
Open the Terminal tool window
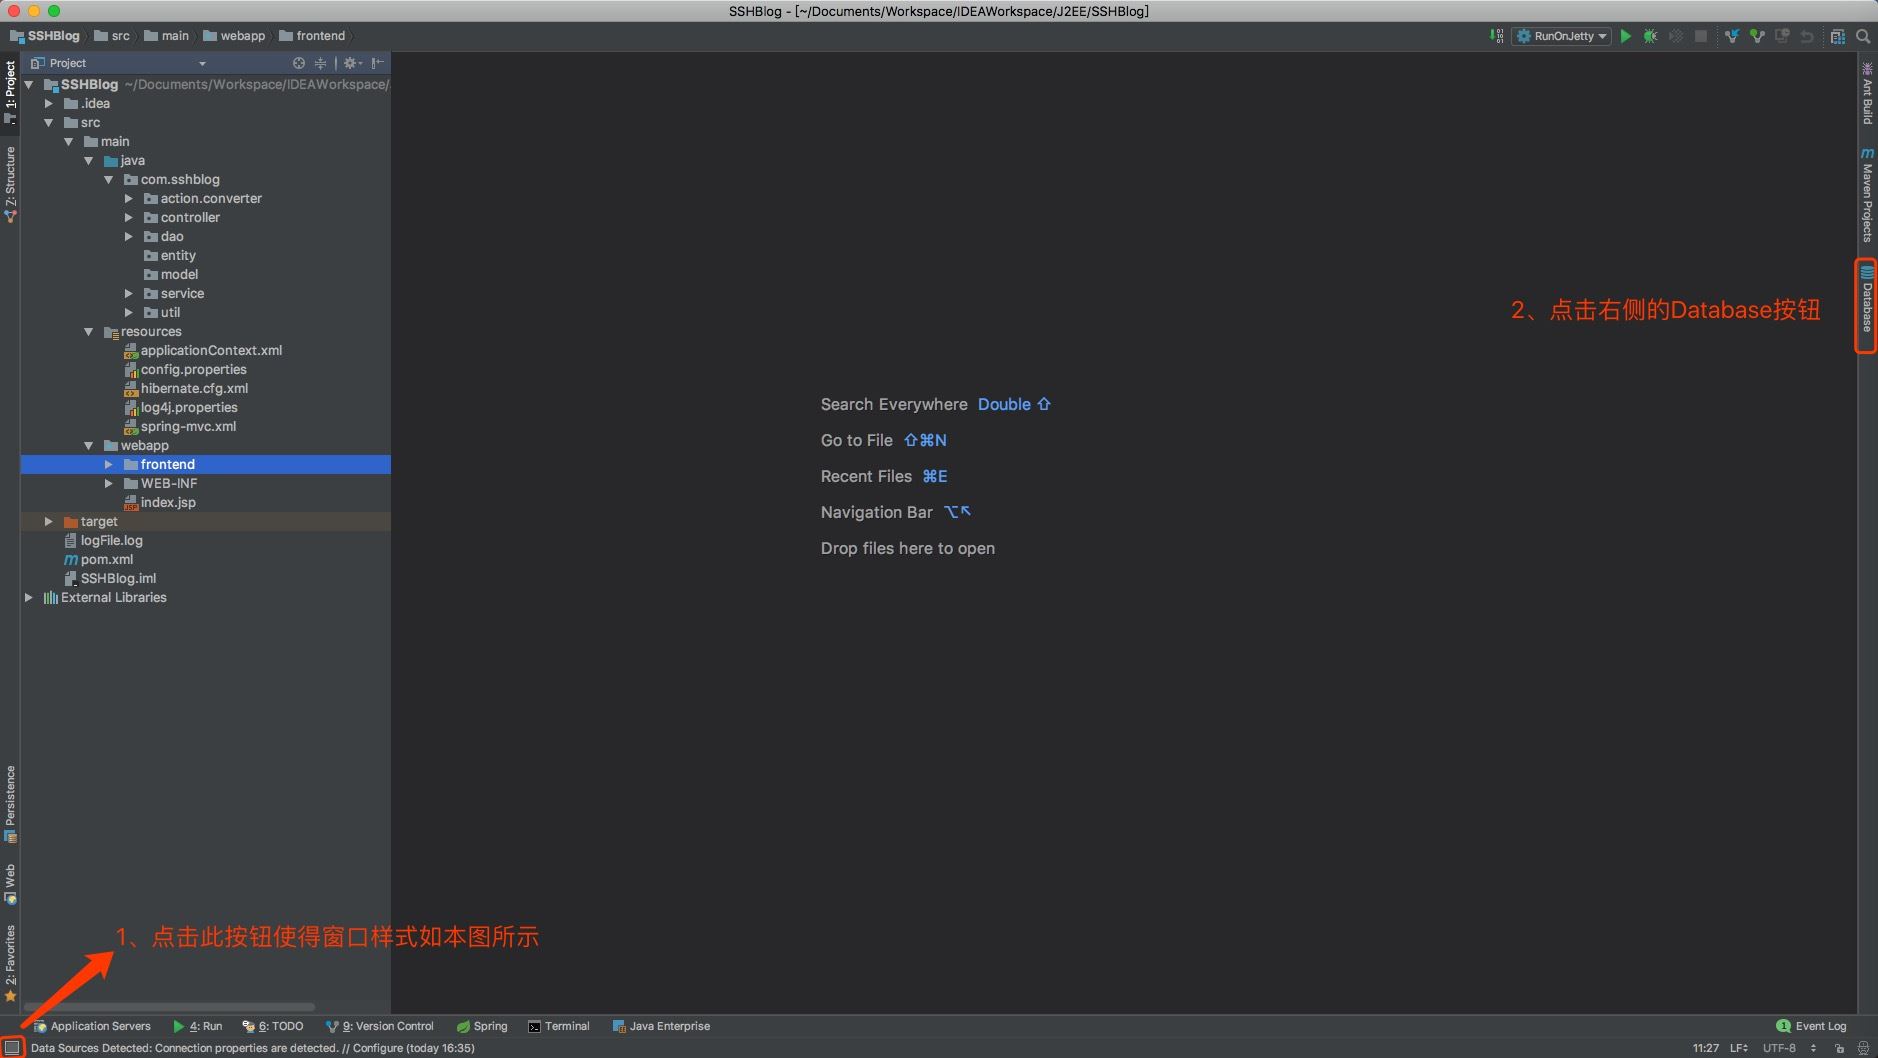(559, 1026)
